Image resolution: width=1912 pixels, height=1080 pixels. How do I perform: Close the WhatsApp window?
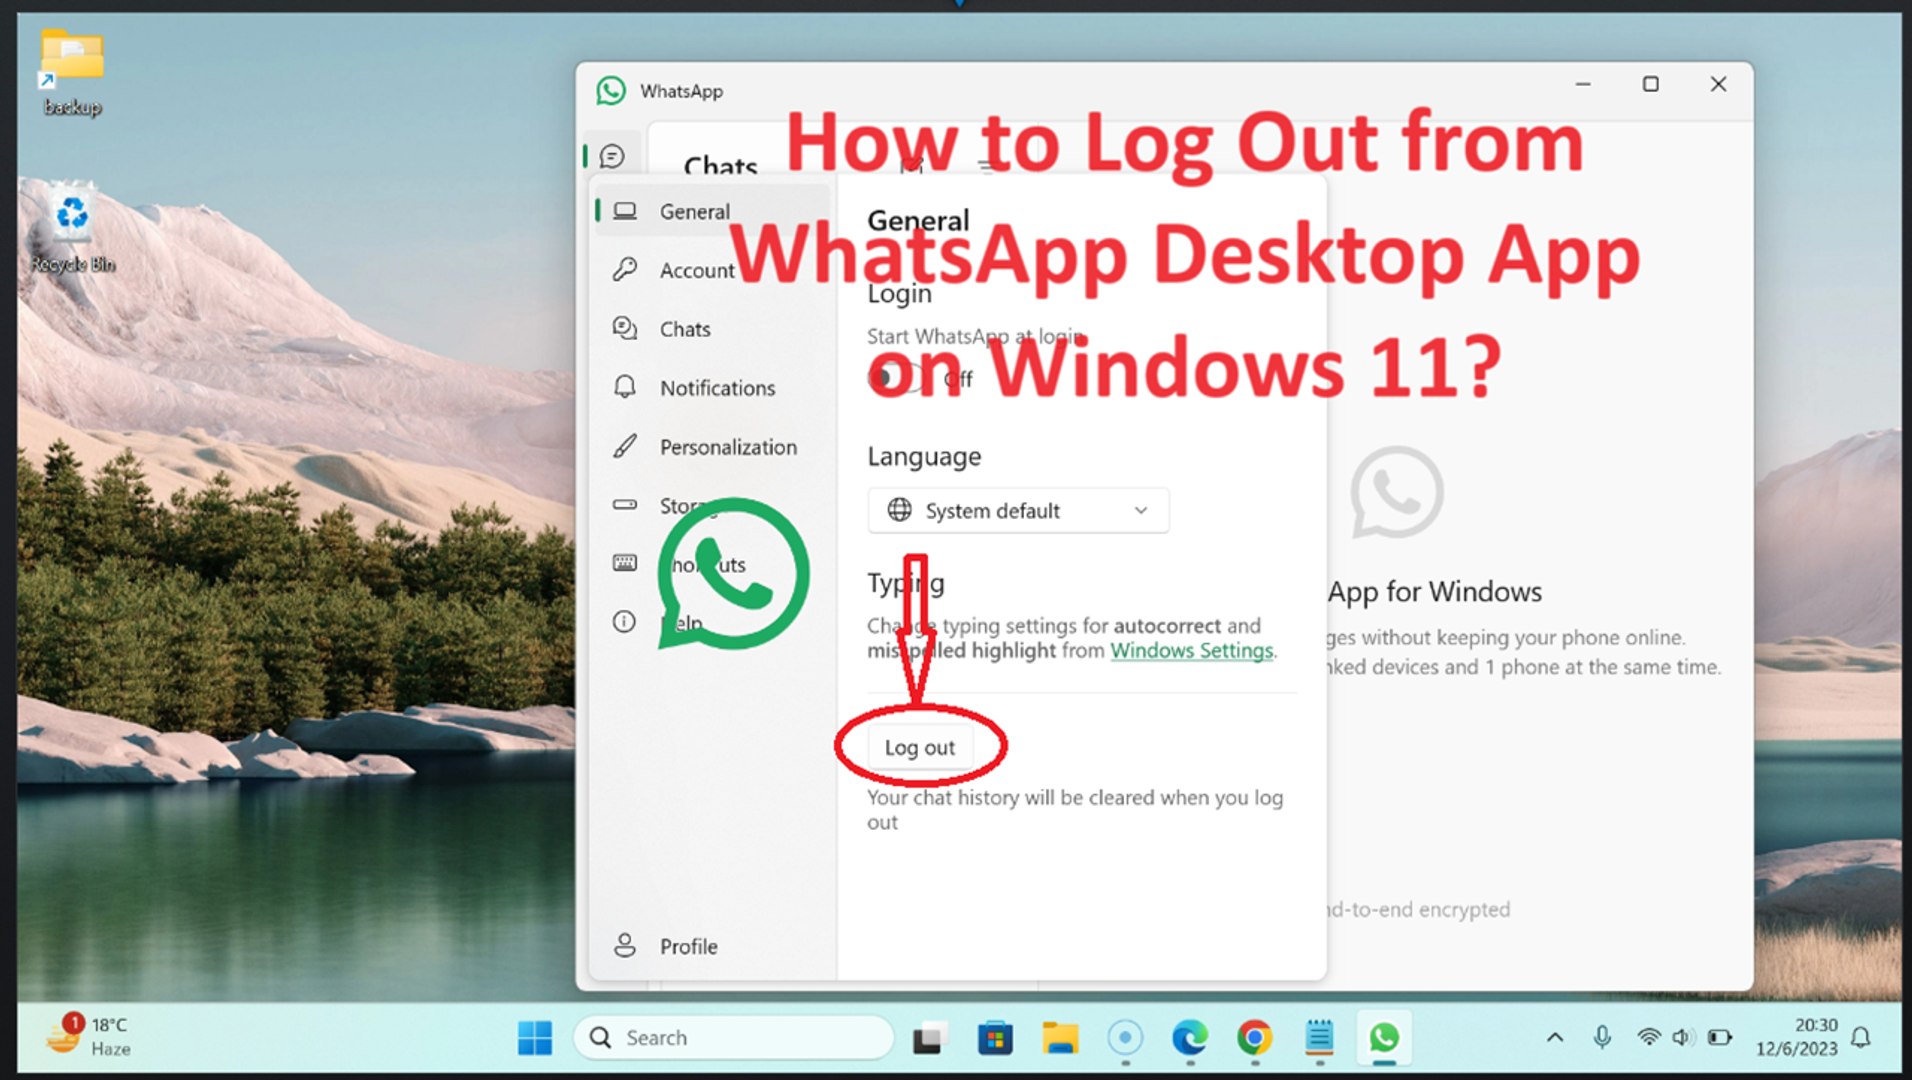coord(1718,84)
